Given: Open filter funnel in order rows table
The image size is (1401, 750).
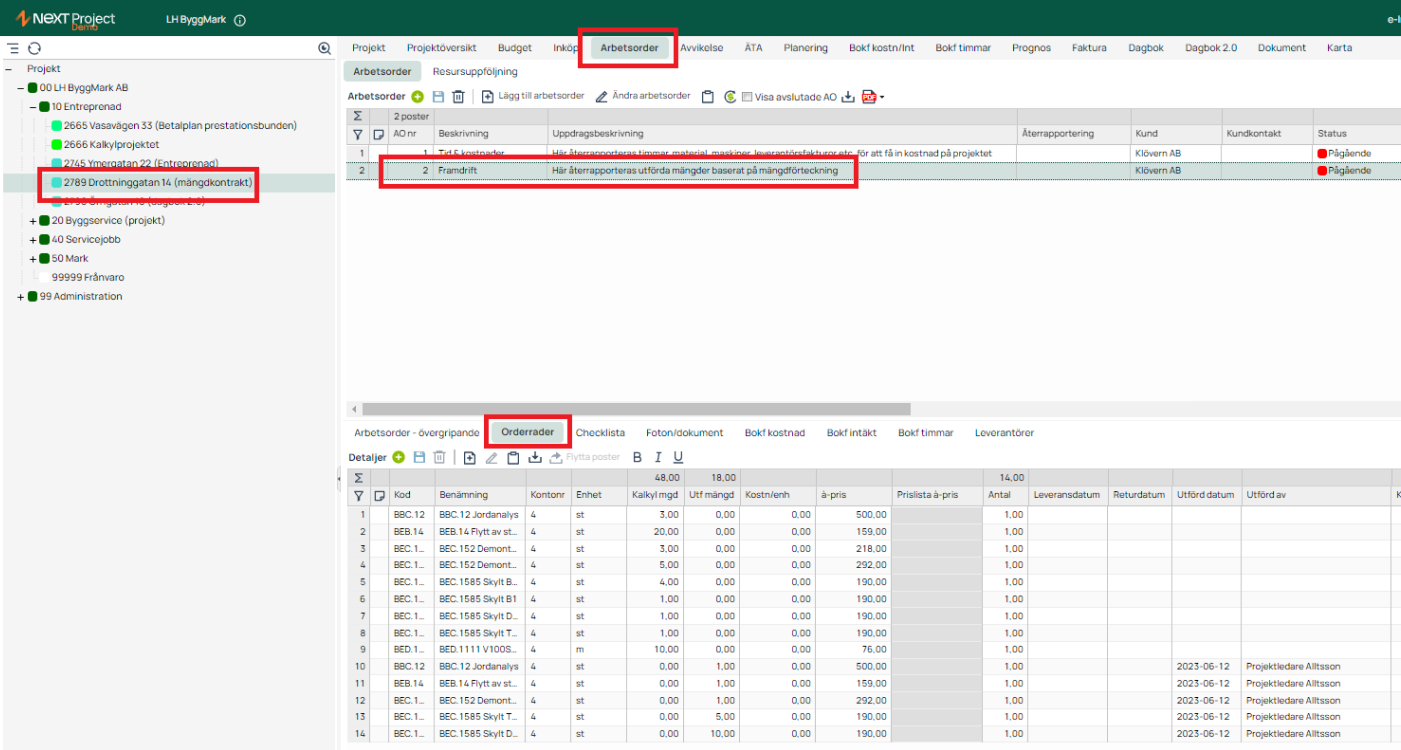Looking at the screenshot, I should (x=358, y=495).
